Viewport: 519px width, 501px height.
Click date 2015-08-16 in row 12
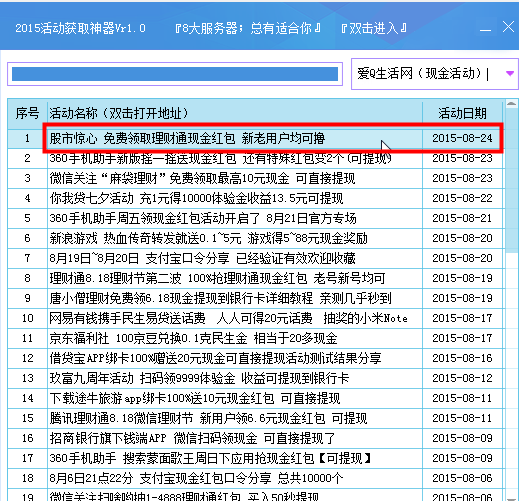(x=462, y=358)
